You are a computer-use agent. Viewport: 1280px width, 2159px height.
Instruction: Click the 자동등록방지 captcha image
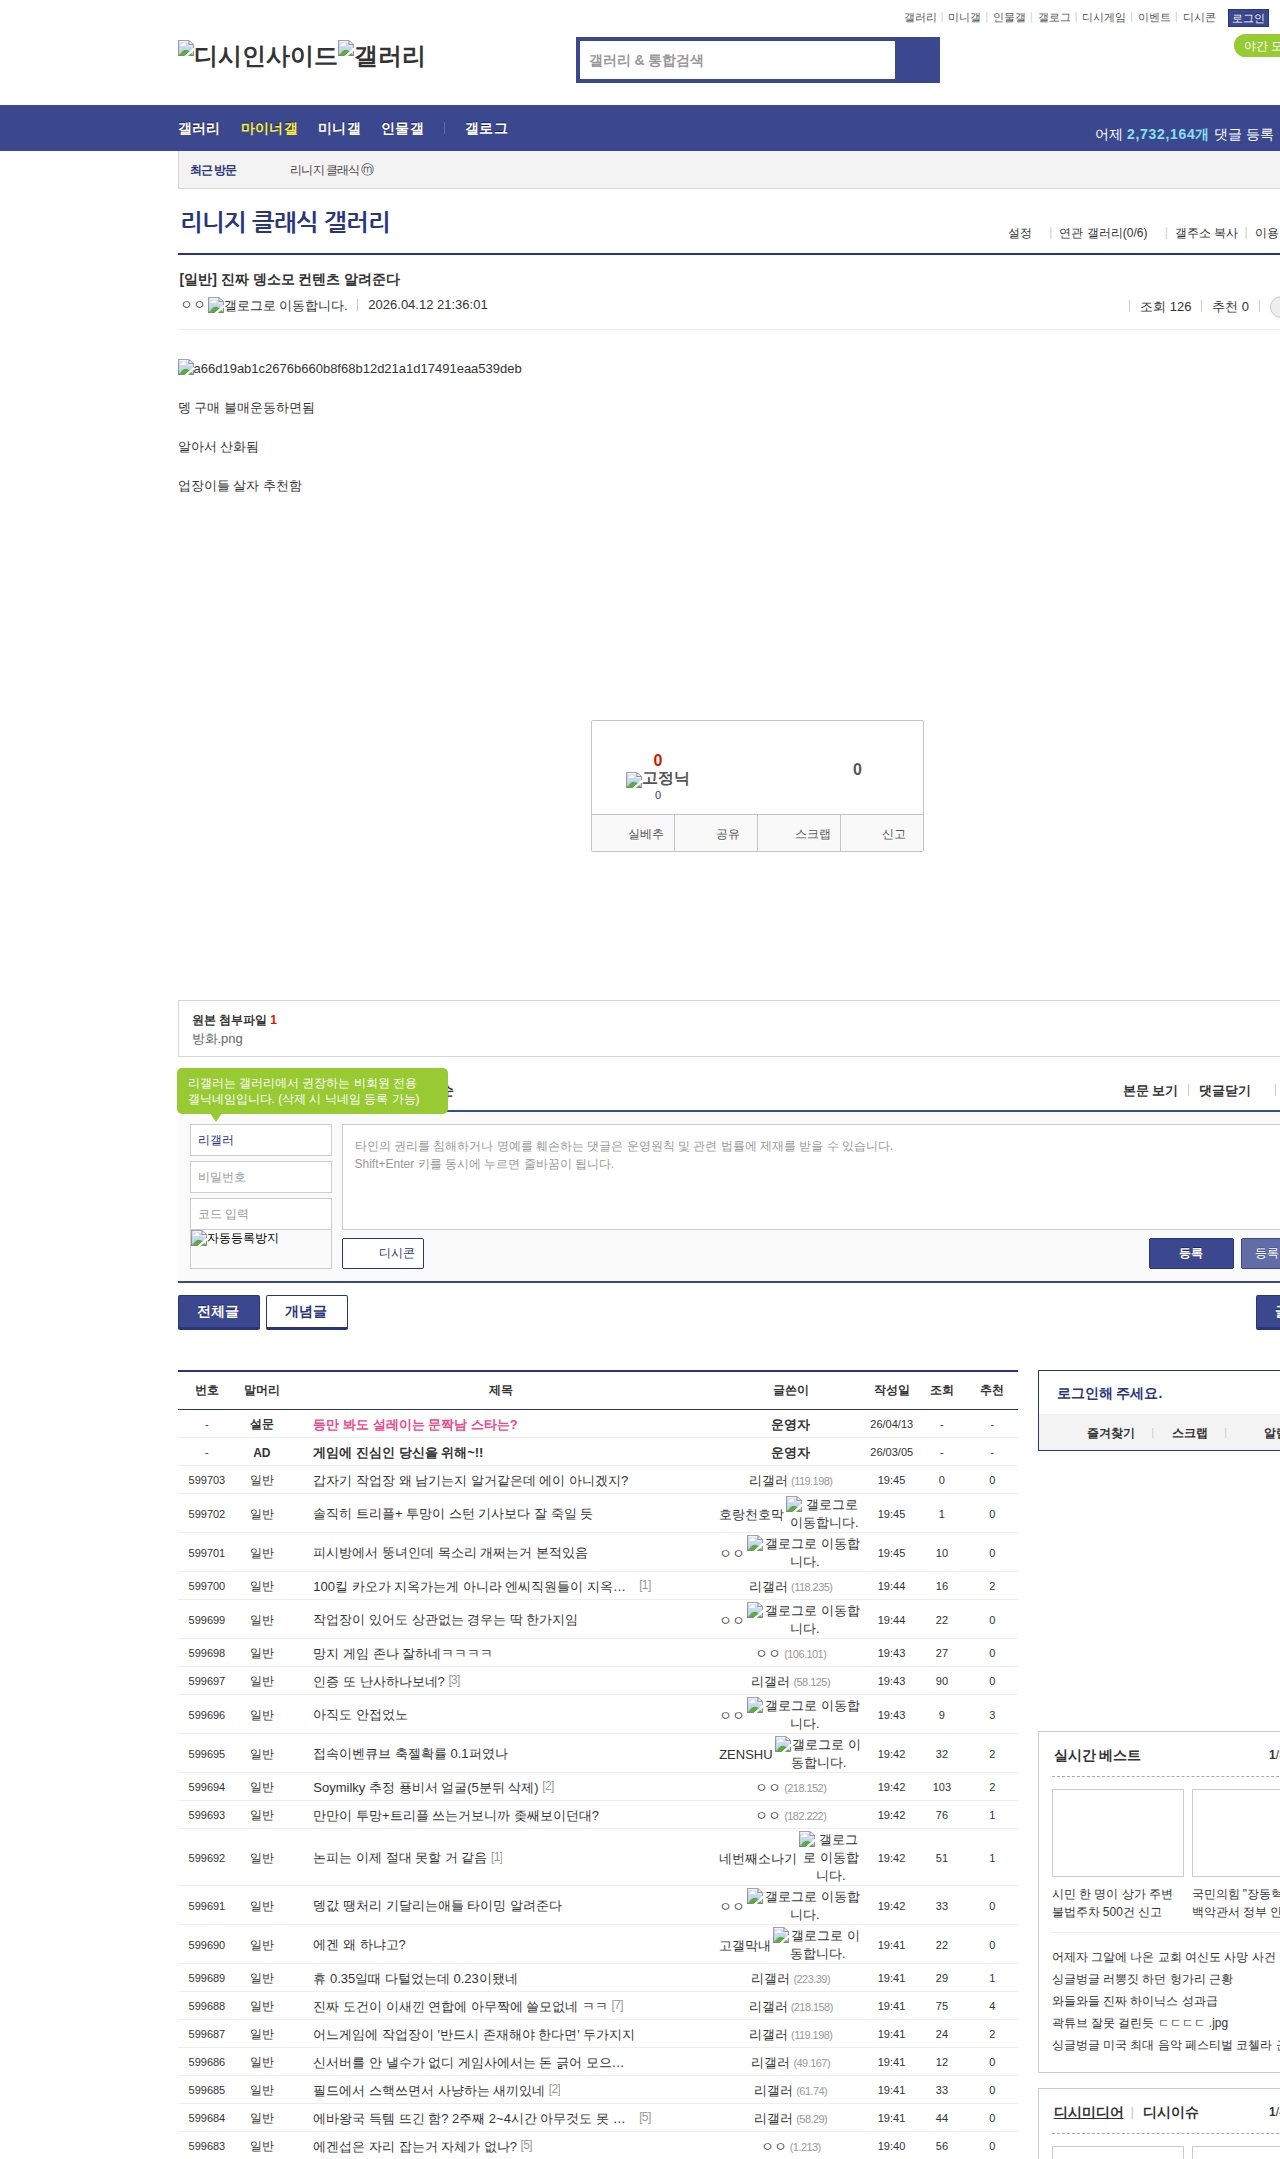pyautogui.click(x=260, y=1249)
